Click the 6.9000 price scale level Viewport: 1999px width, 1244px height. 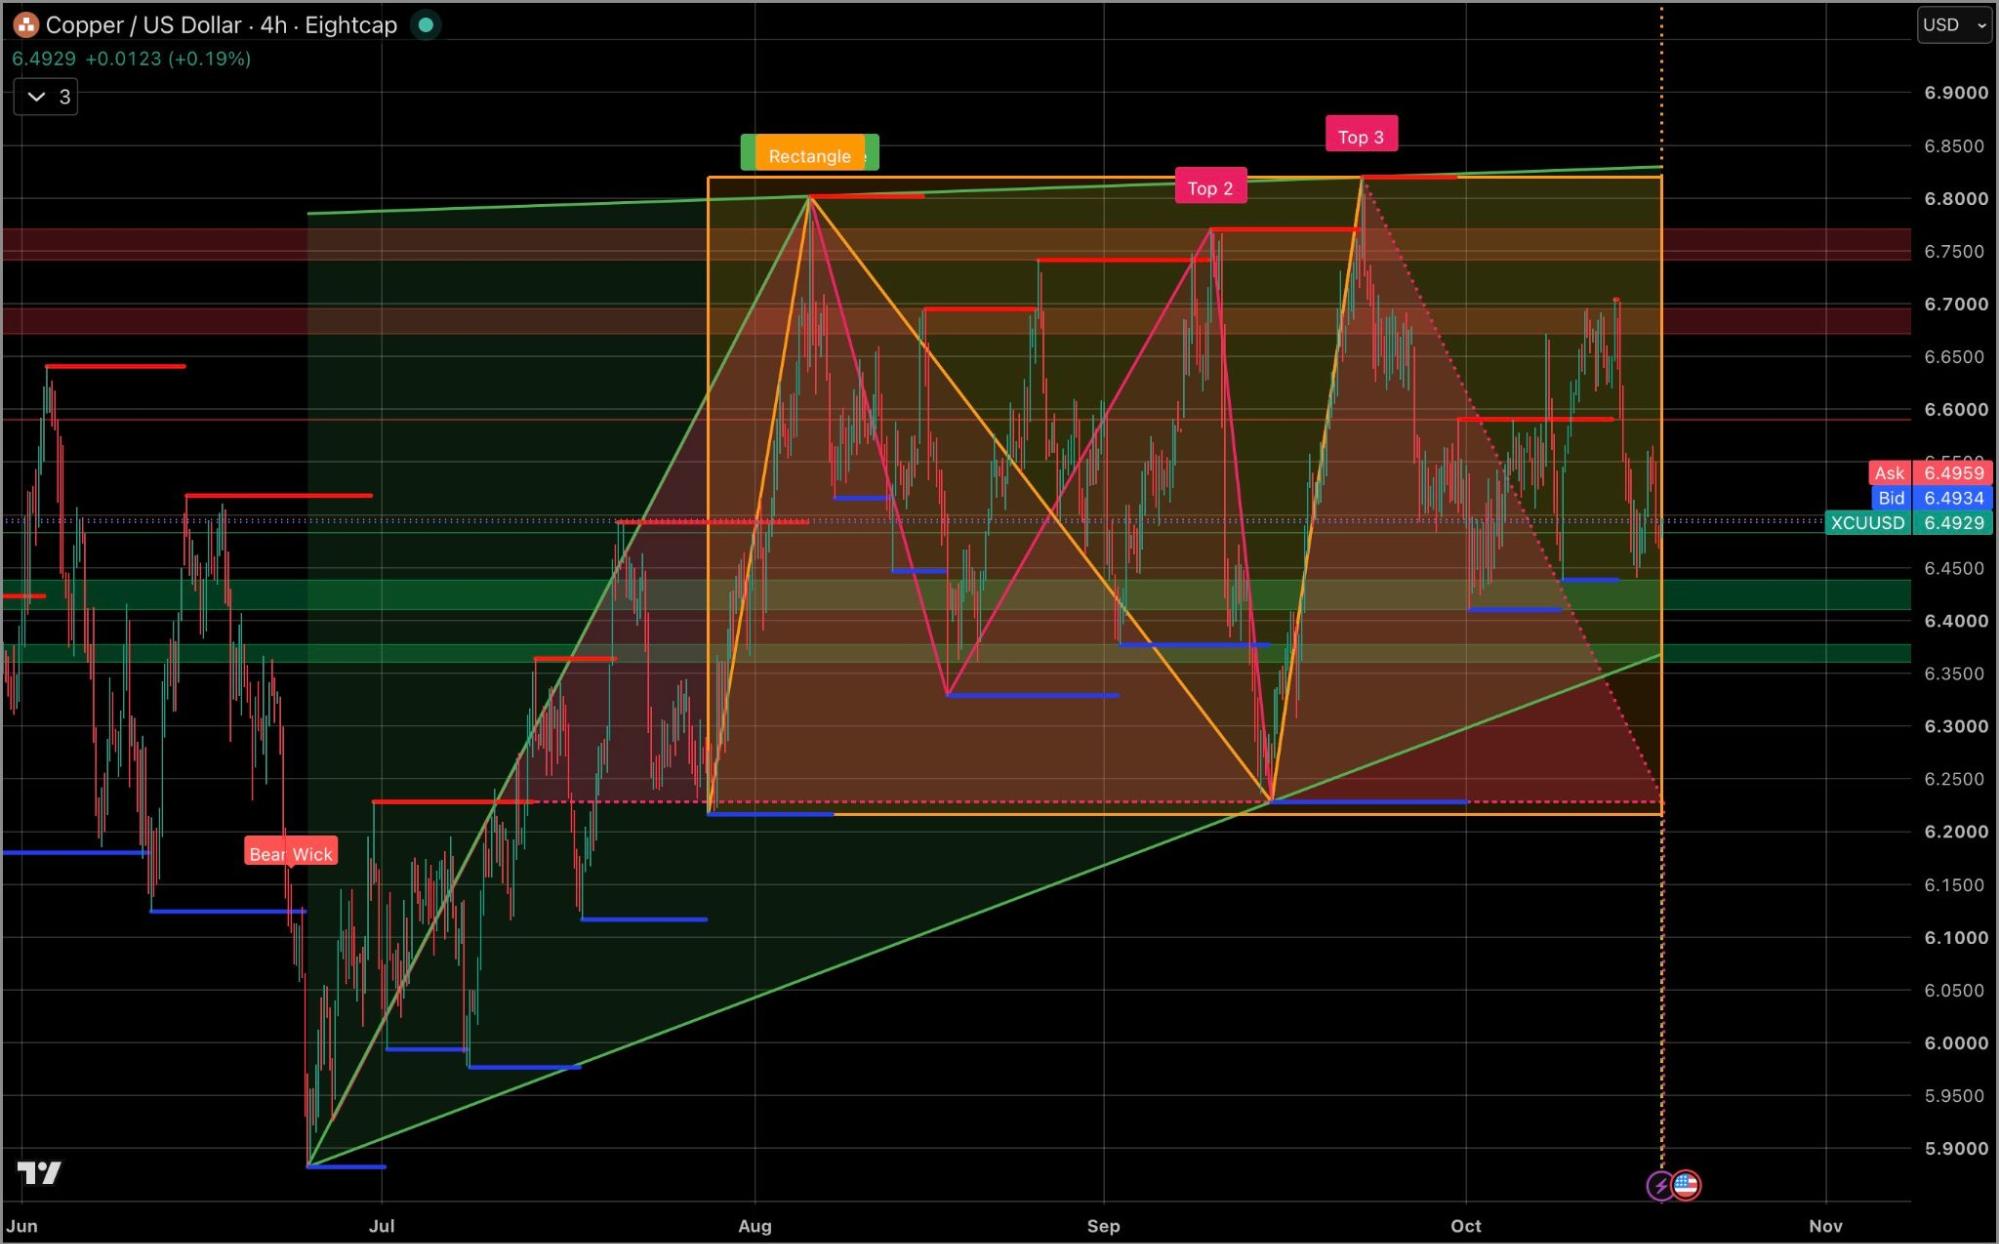tap(1956, 93)
